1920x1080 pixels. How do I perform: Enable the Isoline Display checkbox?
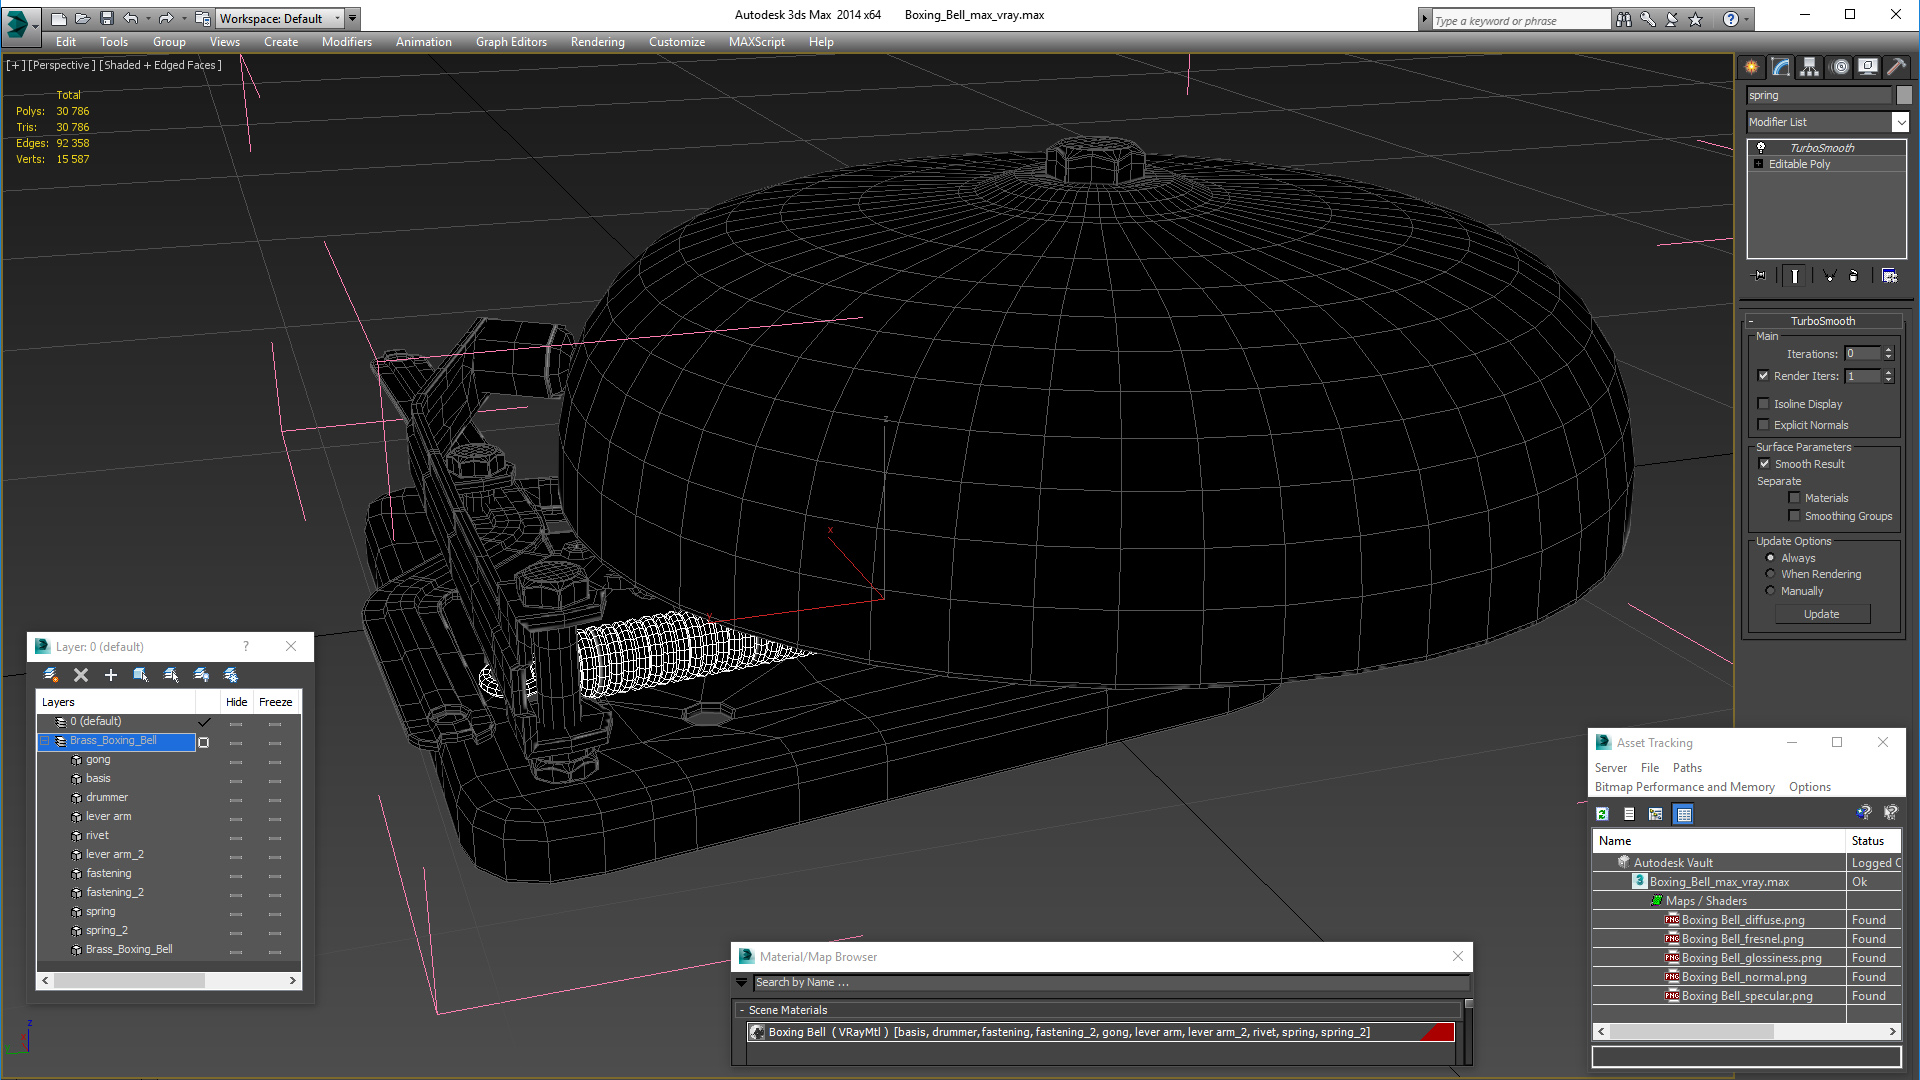point(1764,404)
